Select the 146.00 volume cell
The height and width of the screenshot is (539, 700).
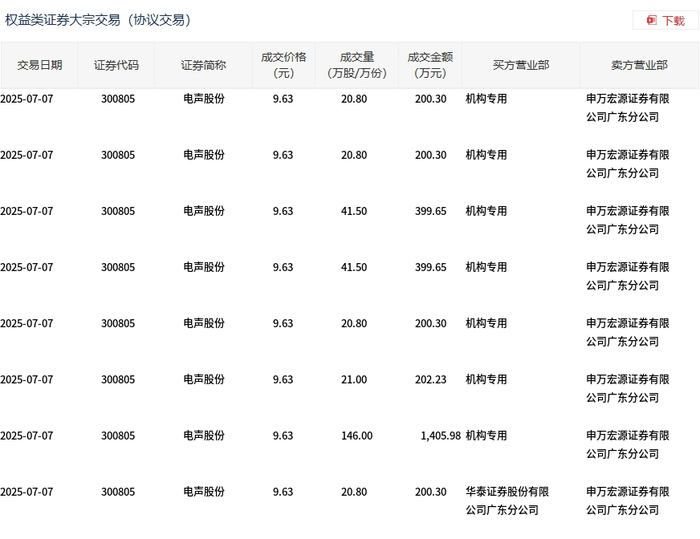pyautogui.click(x=357, y=436)
